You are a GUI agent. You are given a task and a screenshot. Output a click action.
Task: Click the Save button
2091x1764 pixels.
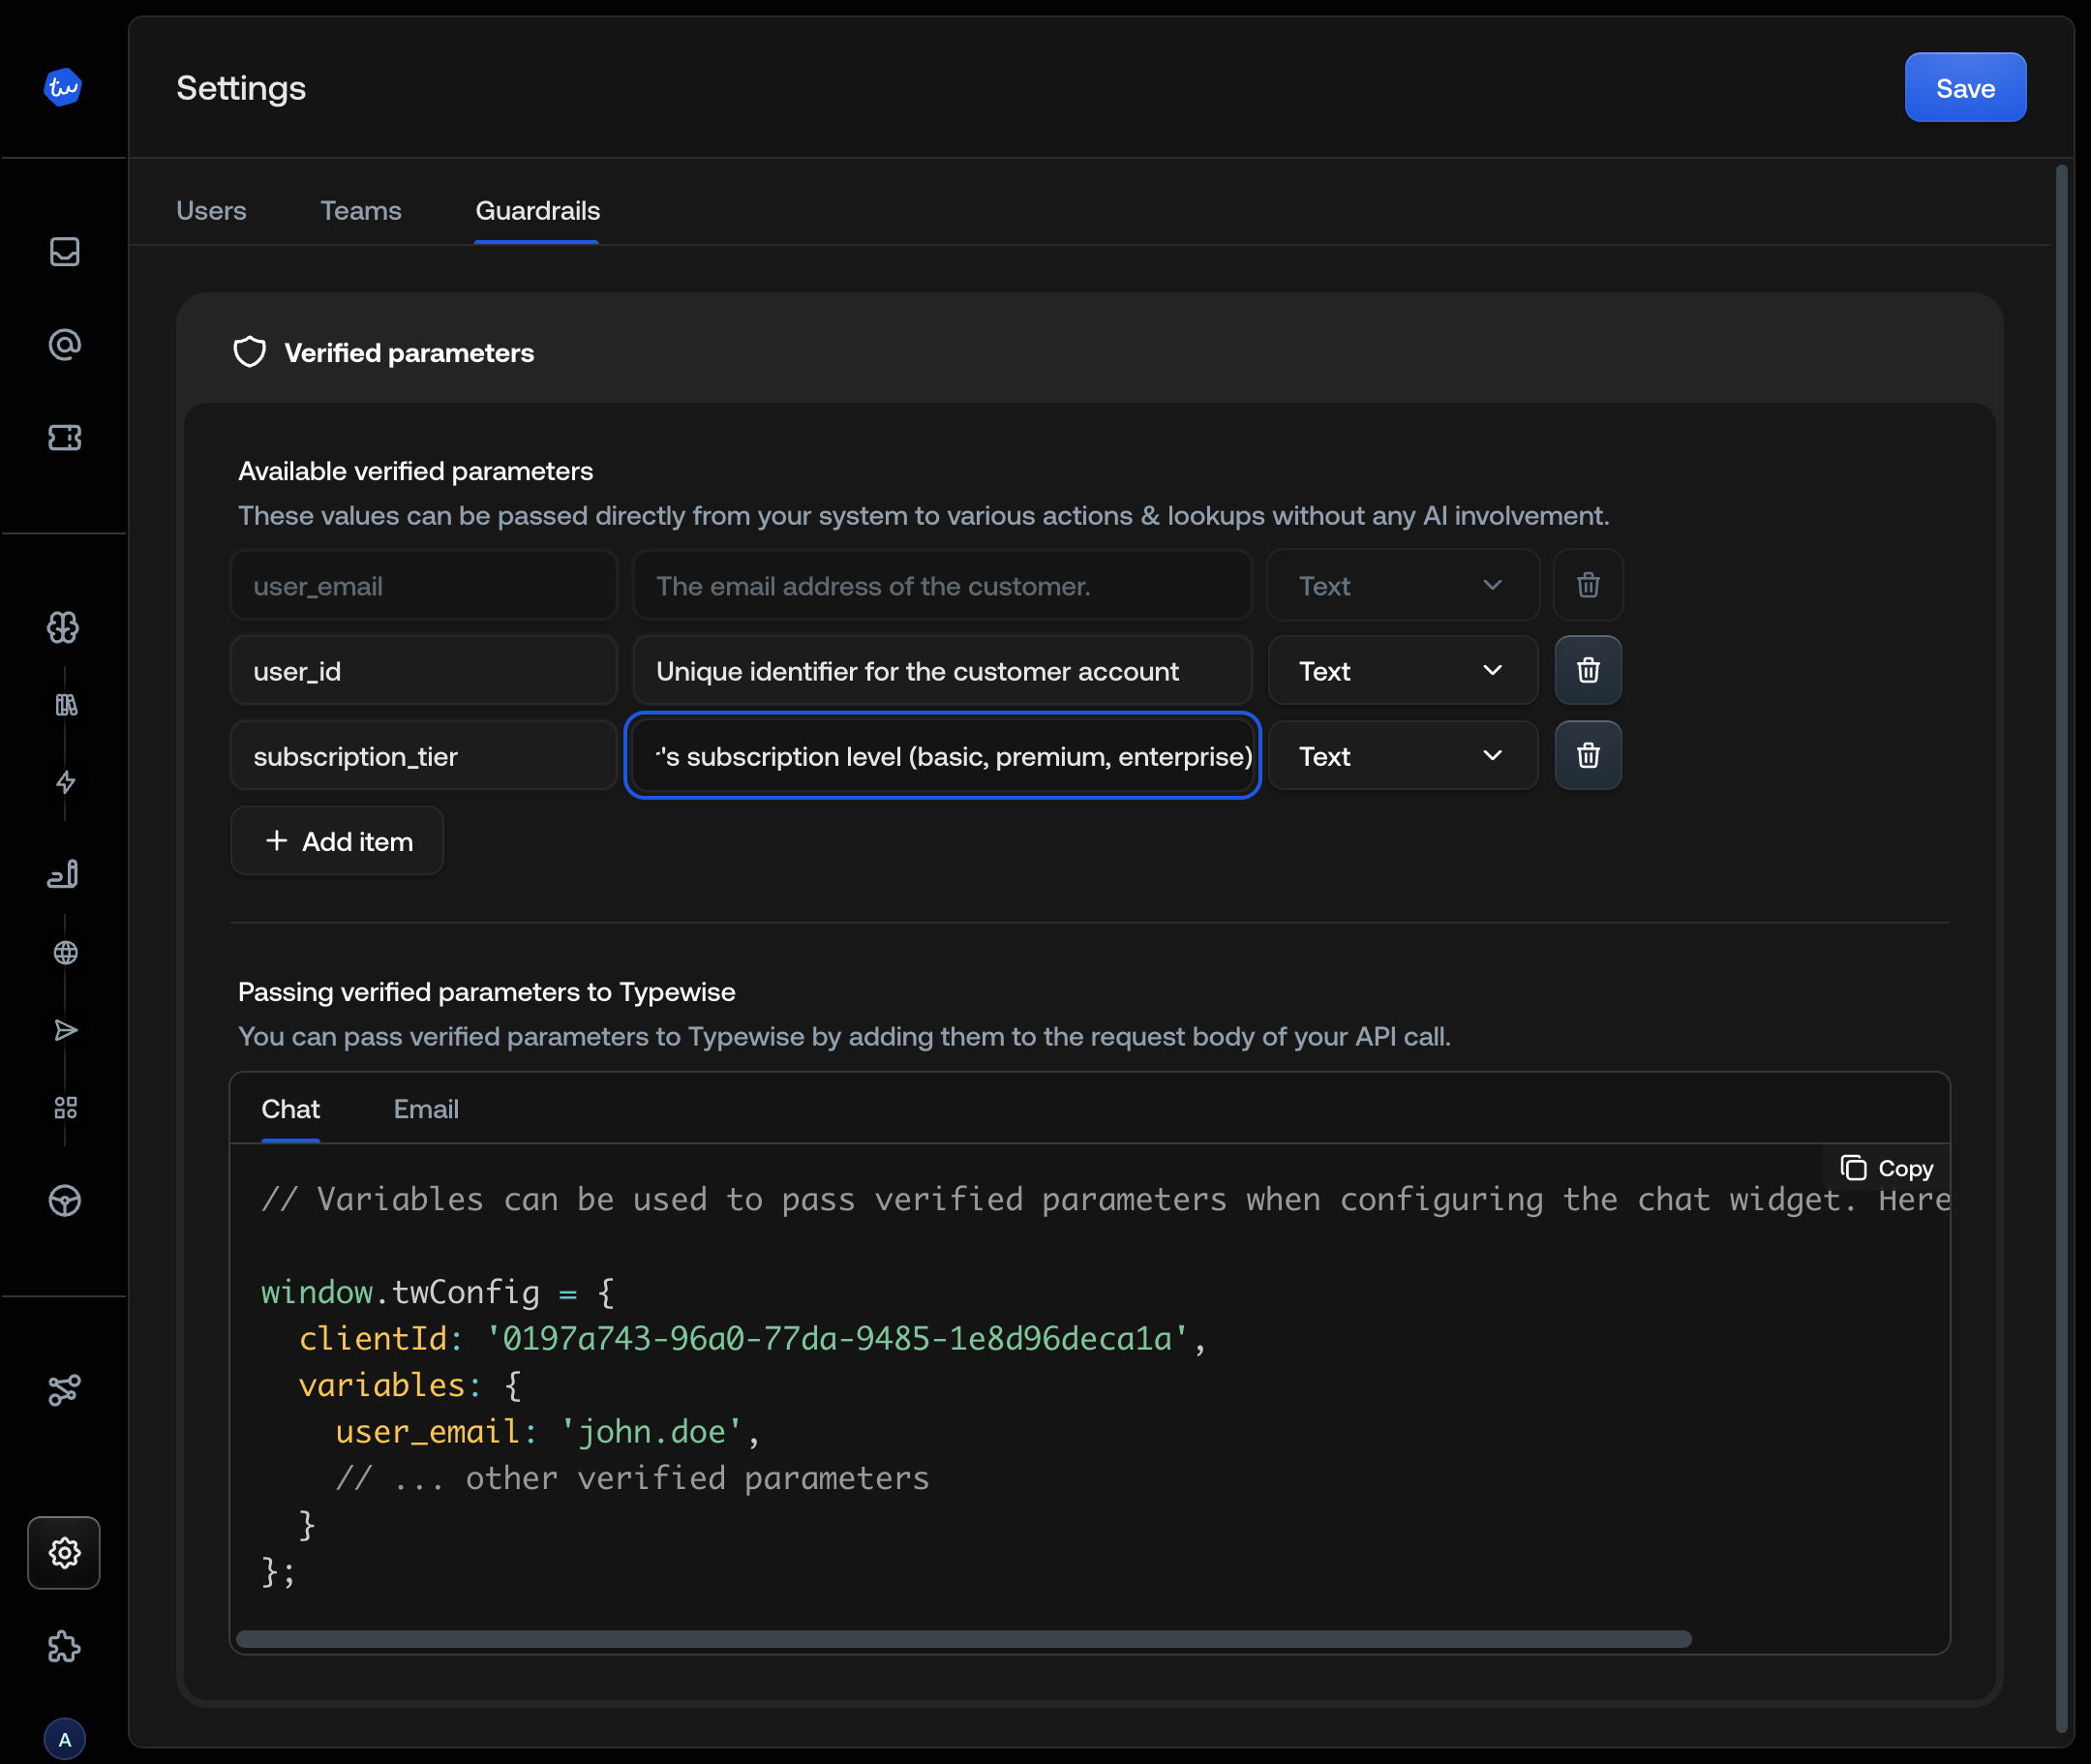click(1963, 87)
